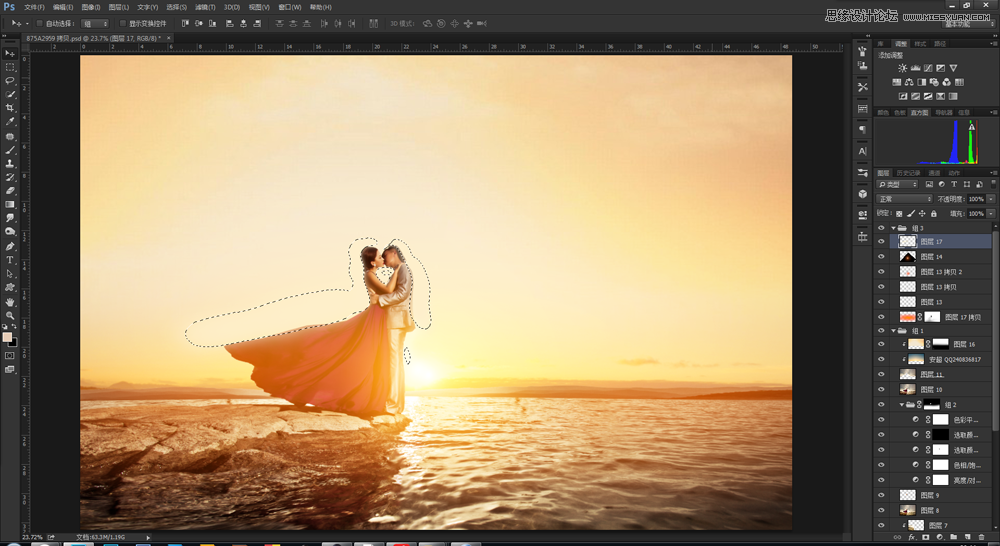This screenshot has height=546, width=1000.
Task: Open Character panel icon in collapsed dock
Action: coord(862,151)
